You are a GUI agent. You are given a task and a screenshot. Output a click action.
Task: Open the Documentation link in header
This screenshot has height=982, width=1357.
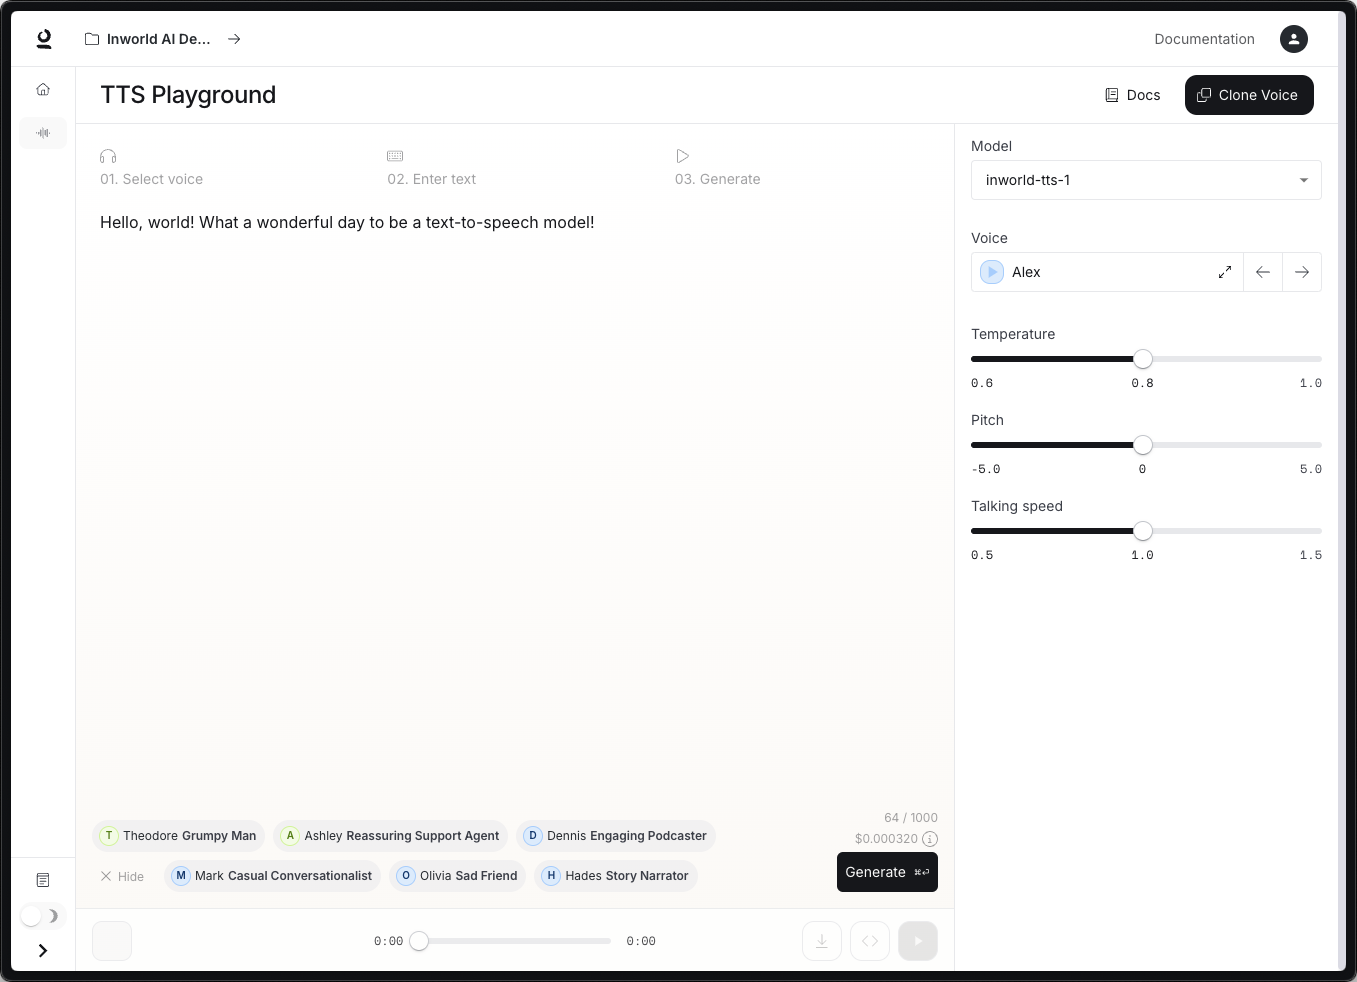coord(1204,39)
